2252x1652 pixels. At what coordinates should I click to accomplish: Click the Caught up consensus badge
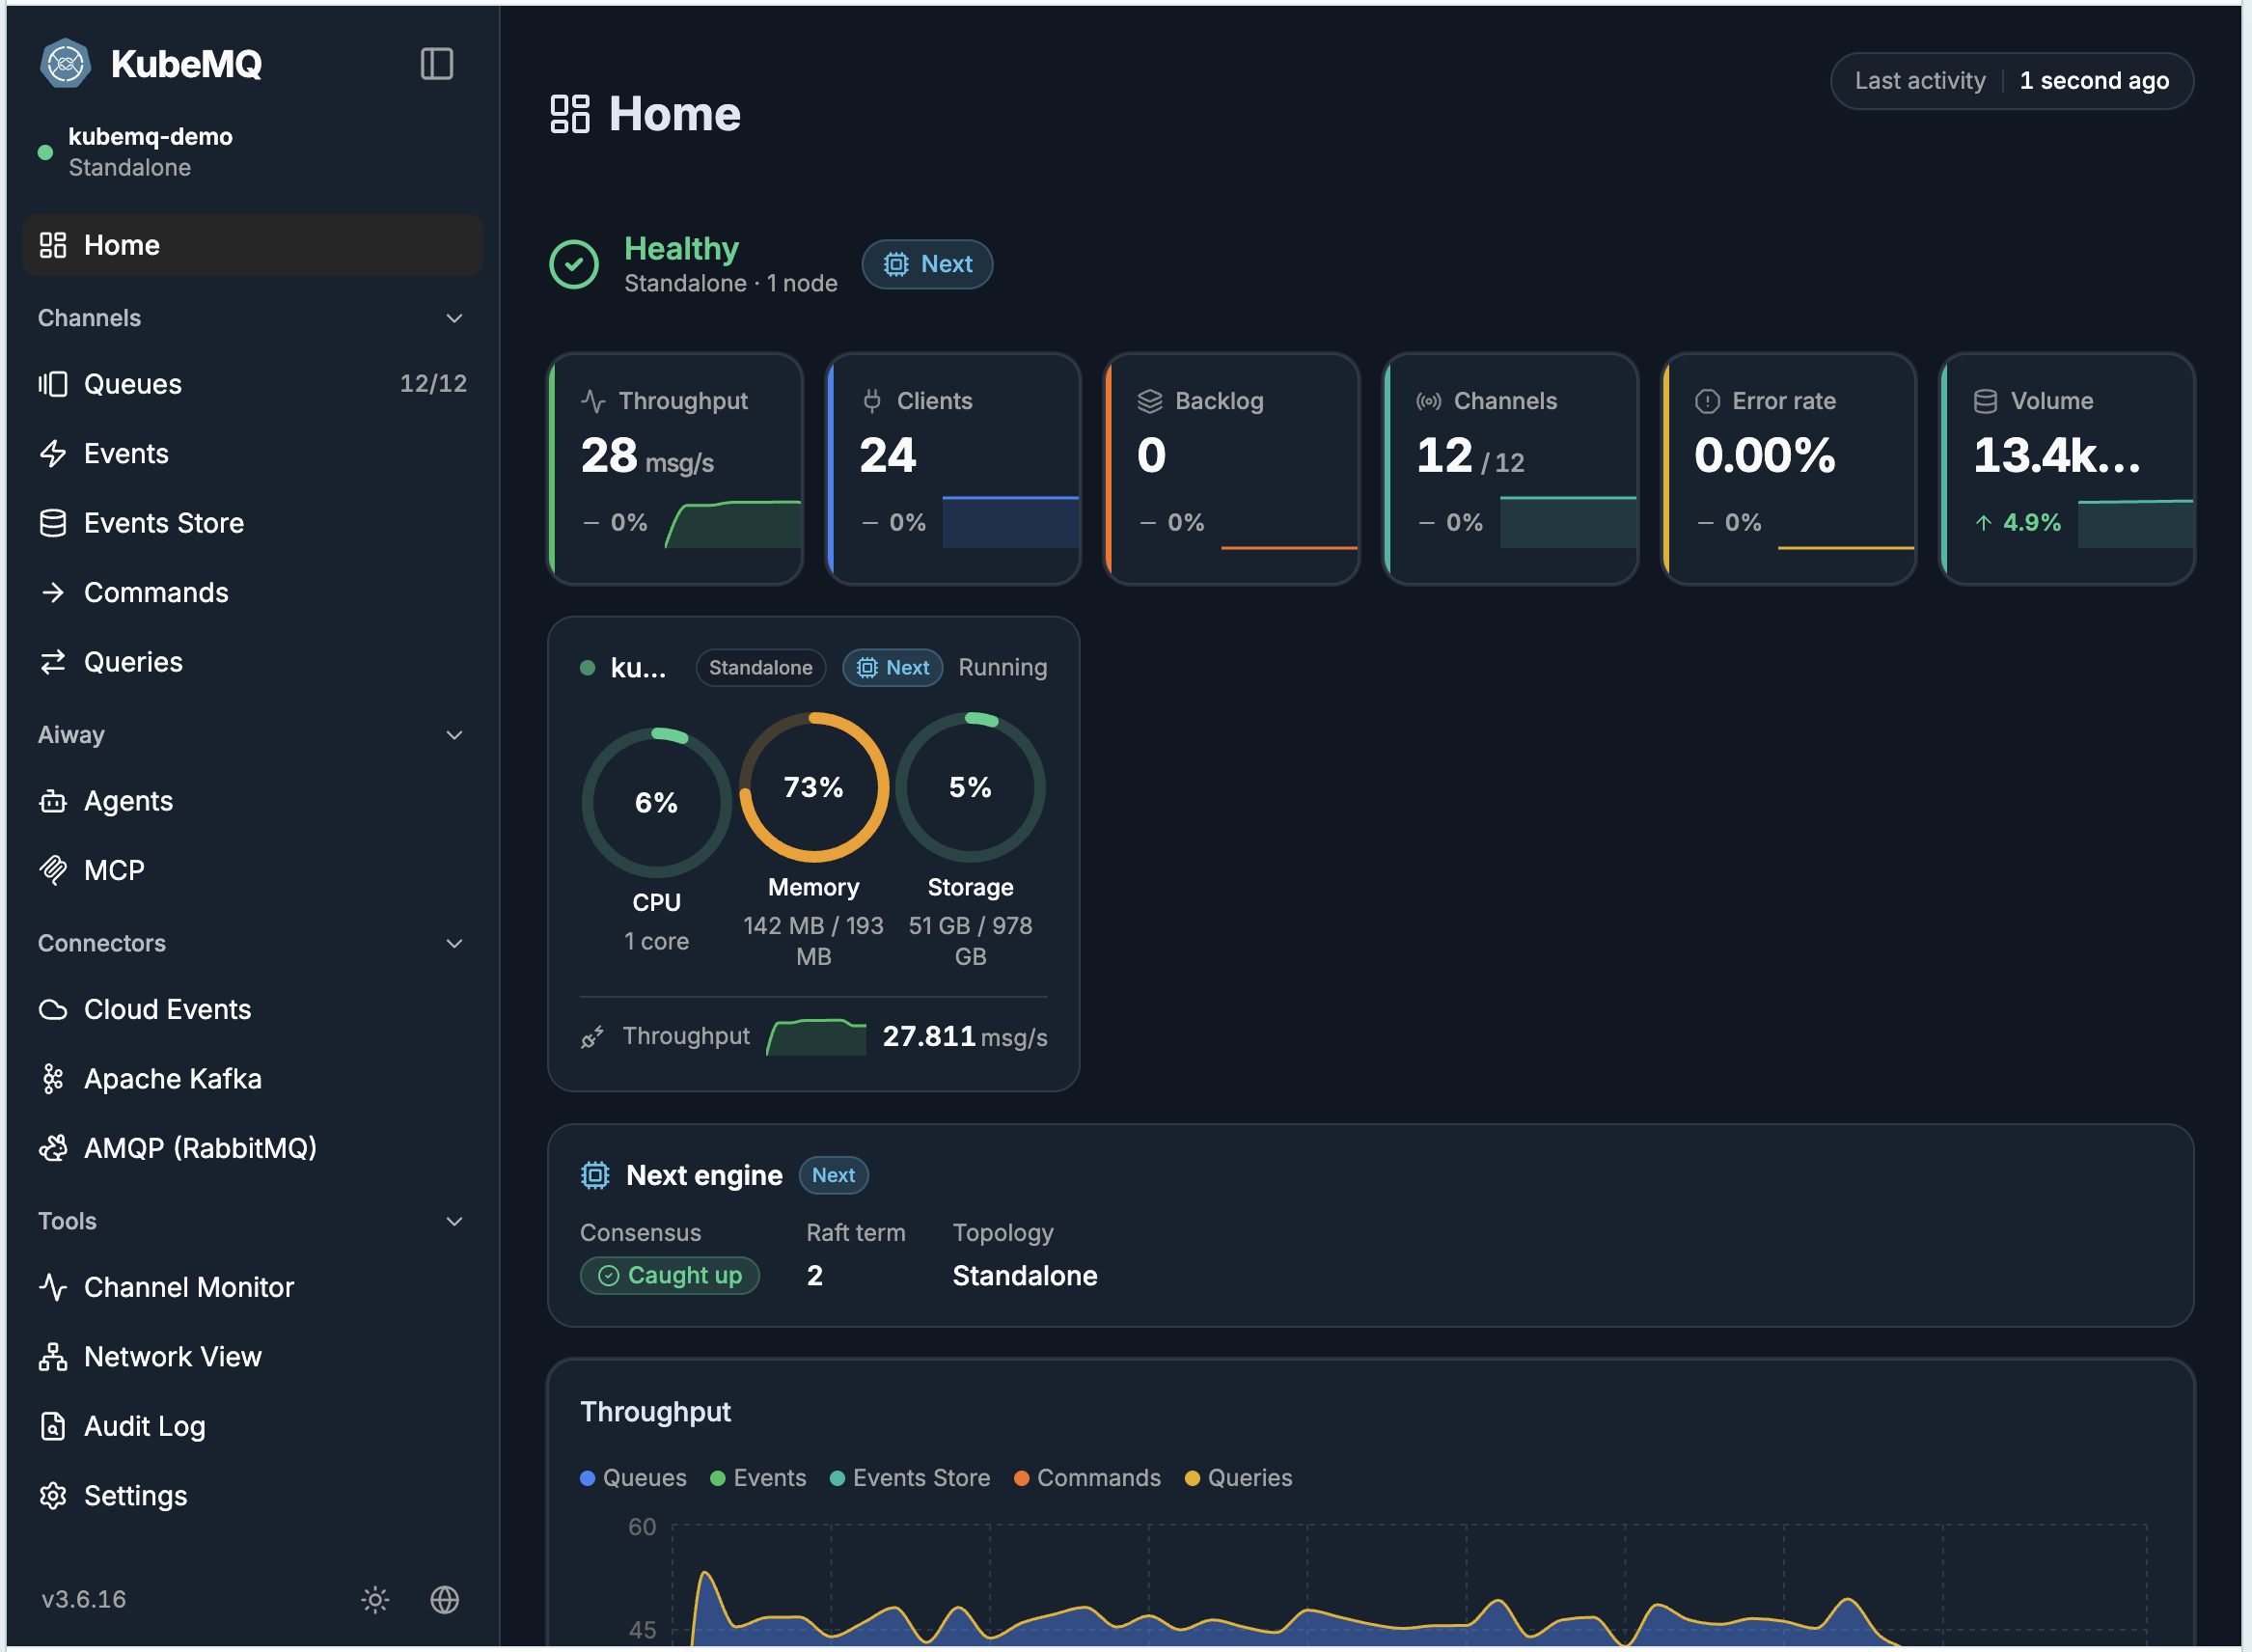(670, 1276)
